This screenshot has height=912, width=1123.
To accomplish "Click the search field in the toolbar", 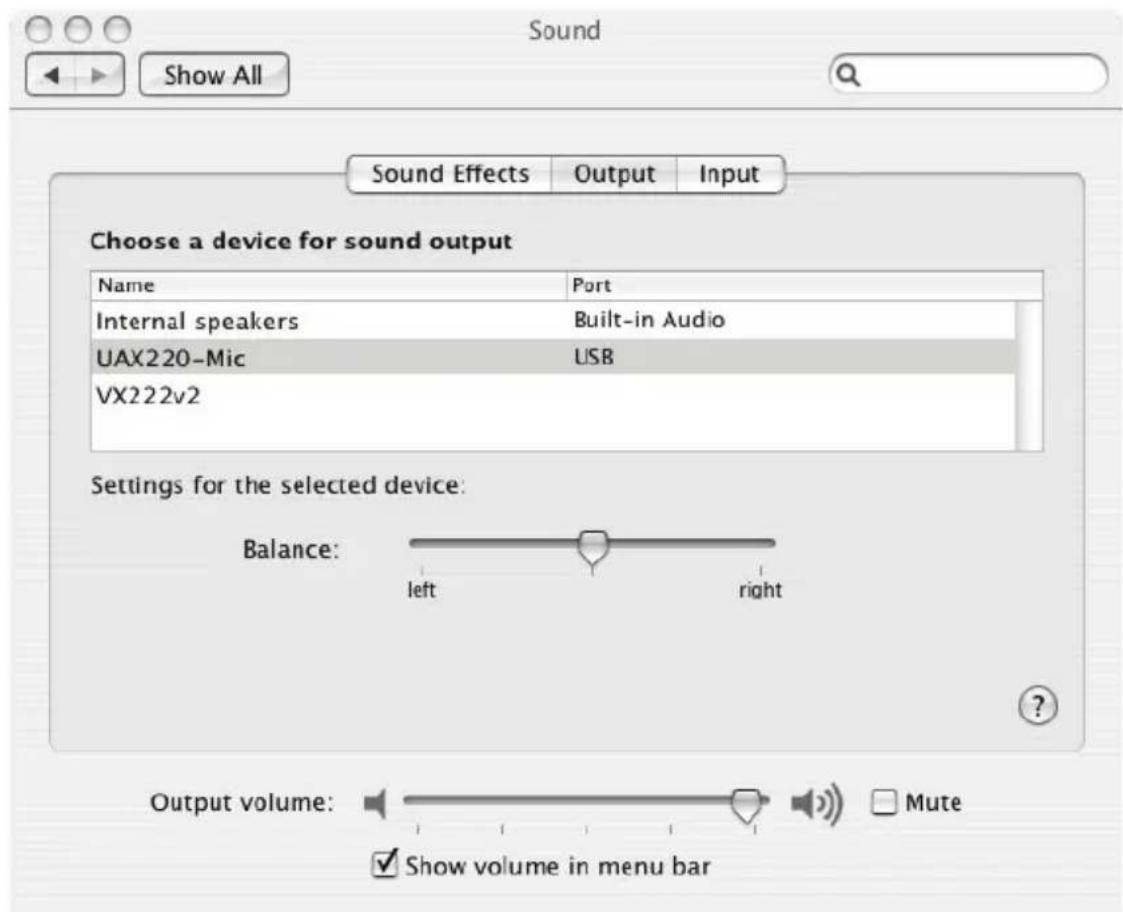I will 968,74.
